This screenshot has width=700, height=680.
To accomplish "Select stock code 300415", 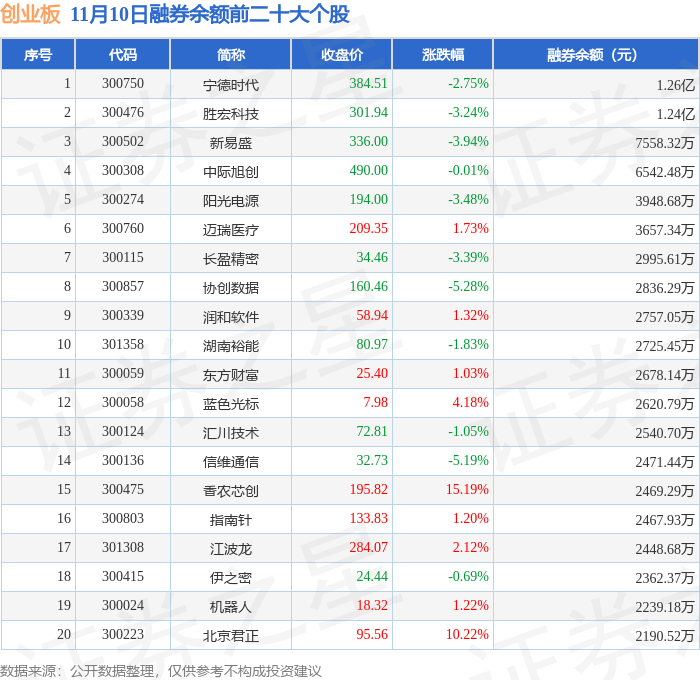I will coord(123,577).
